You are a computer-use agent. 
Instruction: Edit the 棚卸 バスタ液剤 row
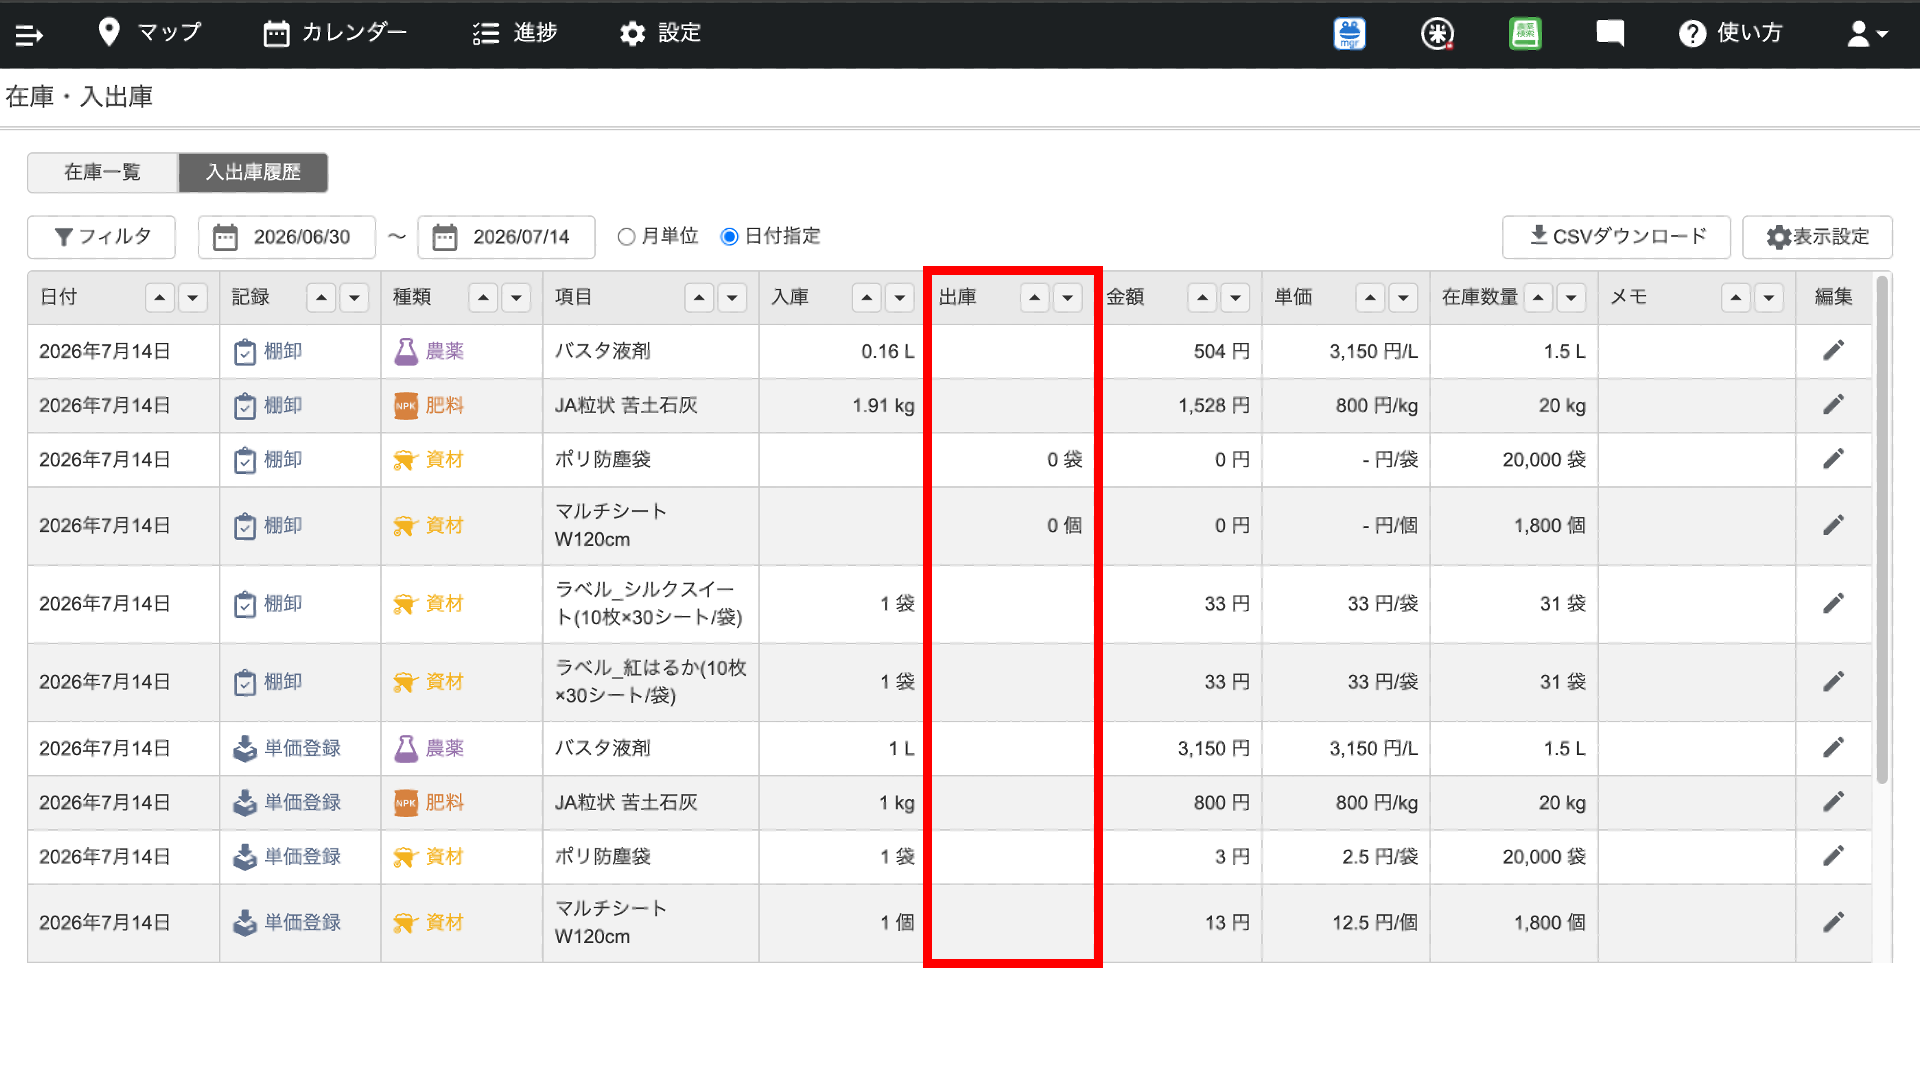click(x=1833, y=351)
